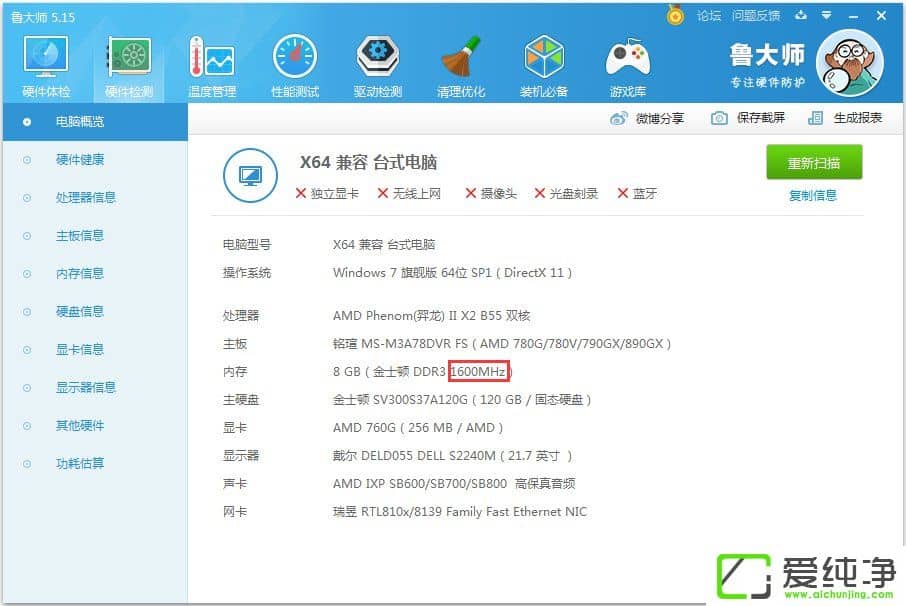Viewport: 906px width, 606px height.
Task: Switch to 功耗估算 in the sidebar
Action: [x=80, y=464]
